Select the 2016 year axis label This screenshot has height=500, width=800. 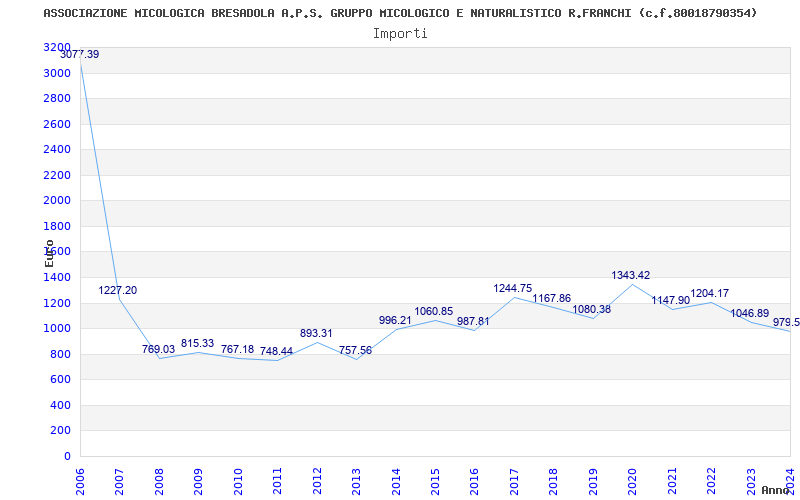click(x=474, y=481)
